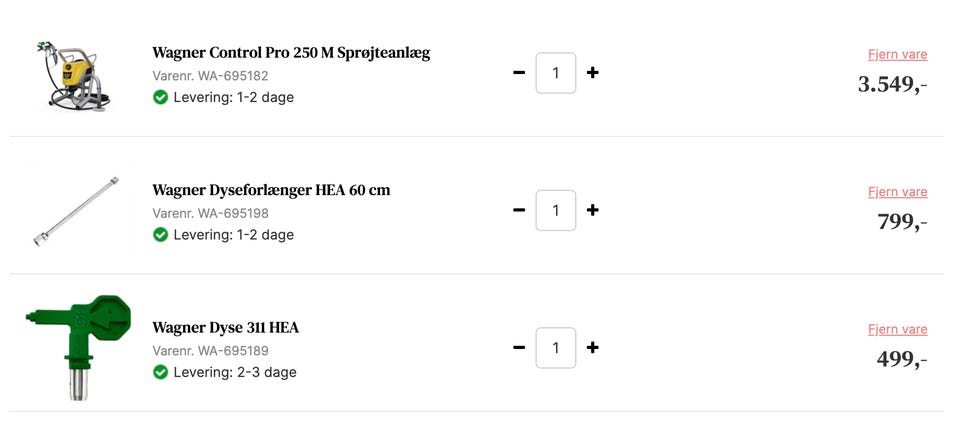Click the nozzle extension rod thumbnail

click(x=75, y=211)
